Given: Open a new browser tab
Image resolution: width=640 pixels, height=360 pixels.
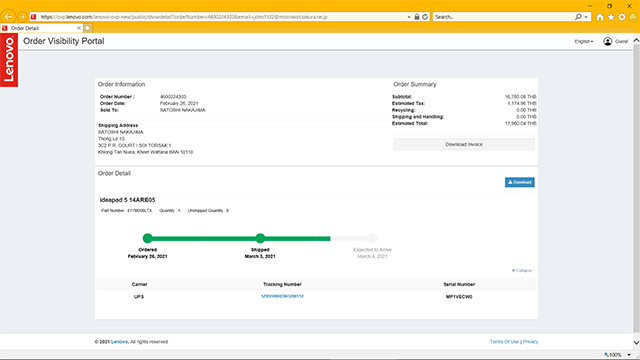Looking at the screenshot, I should pyautogui.click(x=88, y=28).
